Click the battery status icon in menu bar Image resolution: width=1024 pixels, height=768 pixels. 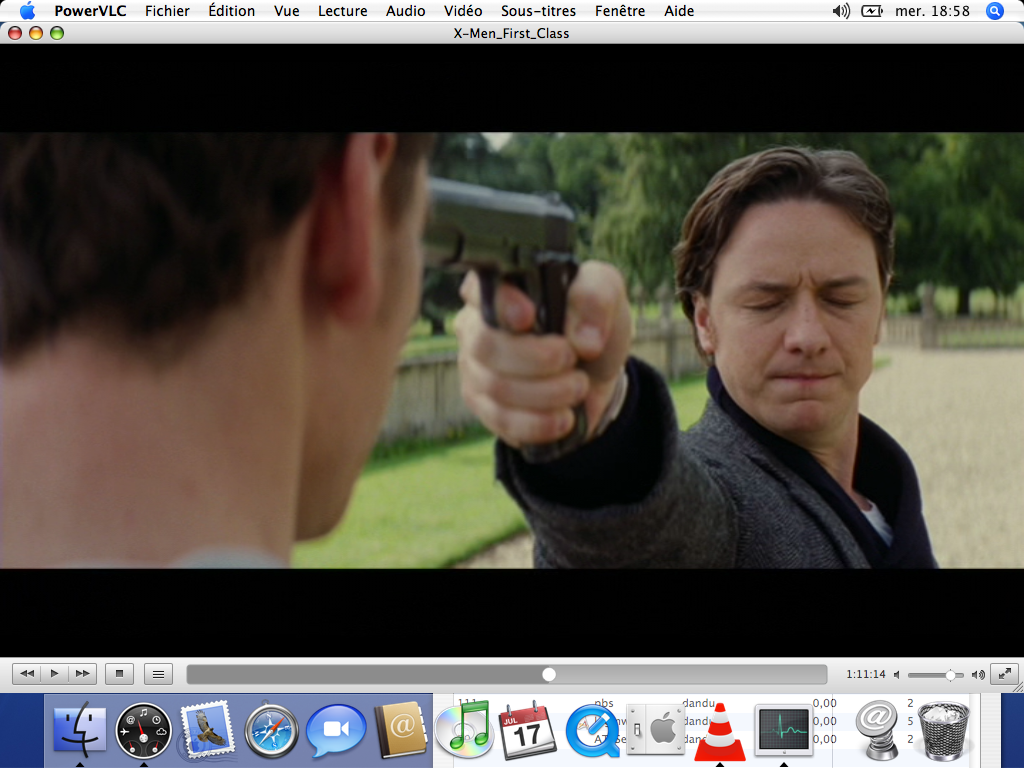tap(872, 11)
